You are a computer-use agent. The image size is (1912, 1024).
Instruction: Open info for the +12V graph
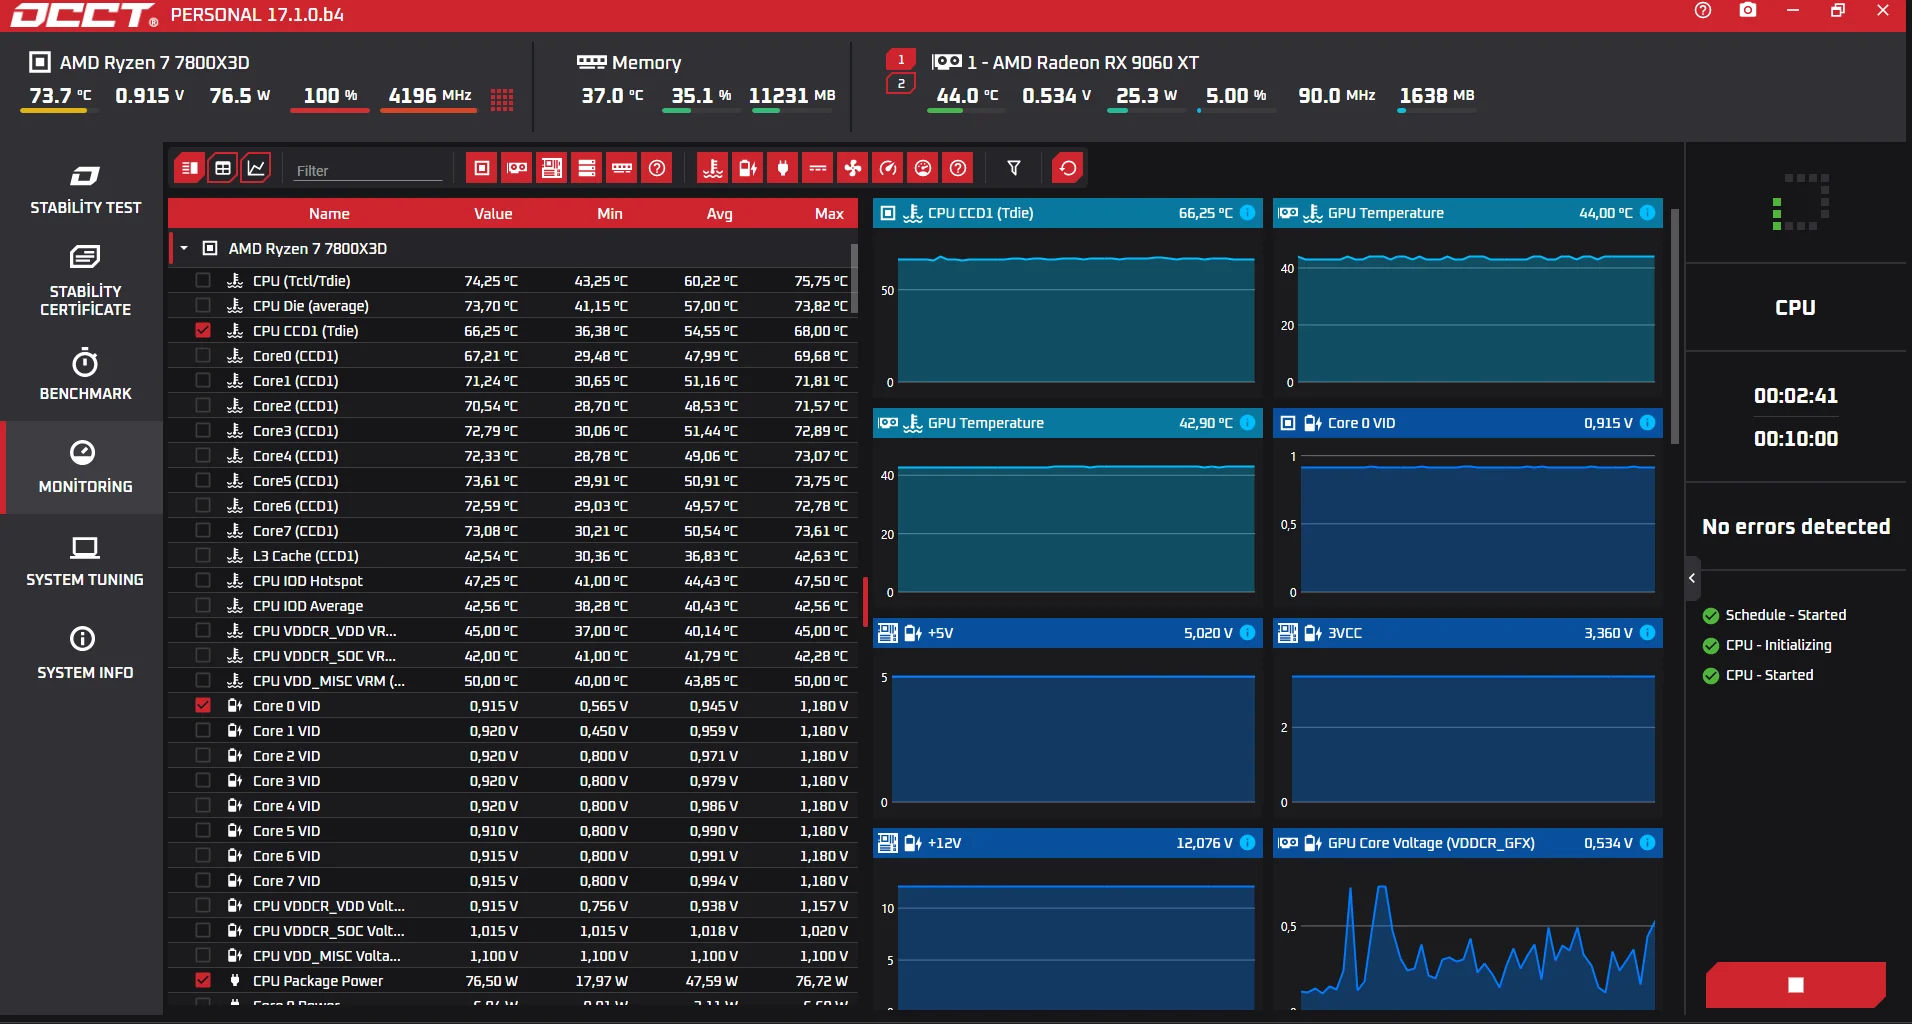(x=1248, y=843)
